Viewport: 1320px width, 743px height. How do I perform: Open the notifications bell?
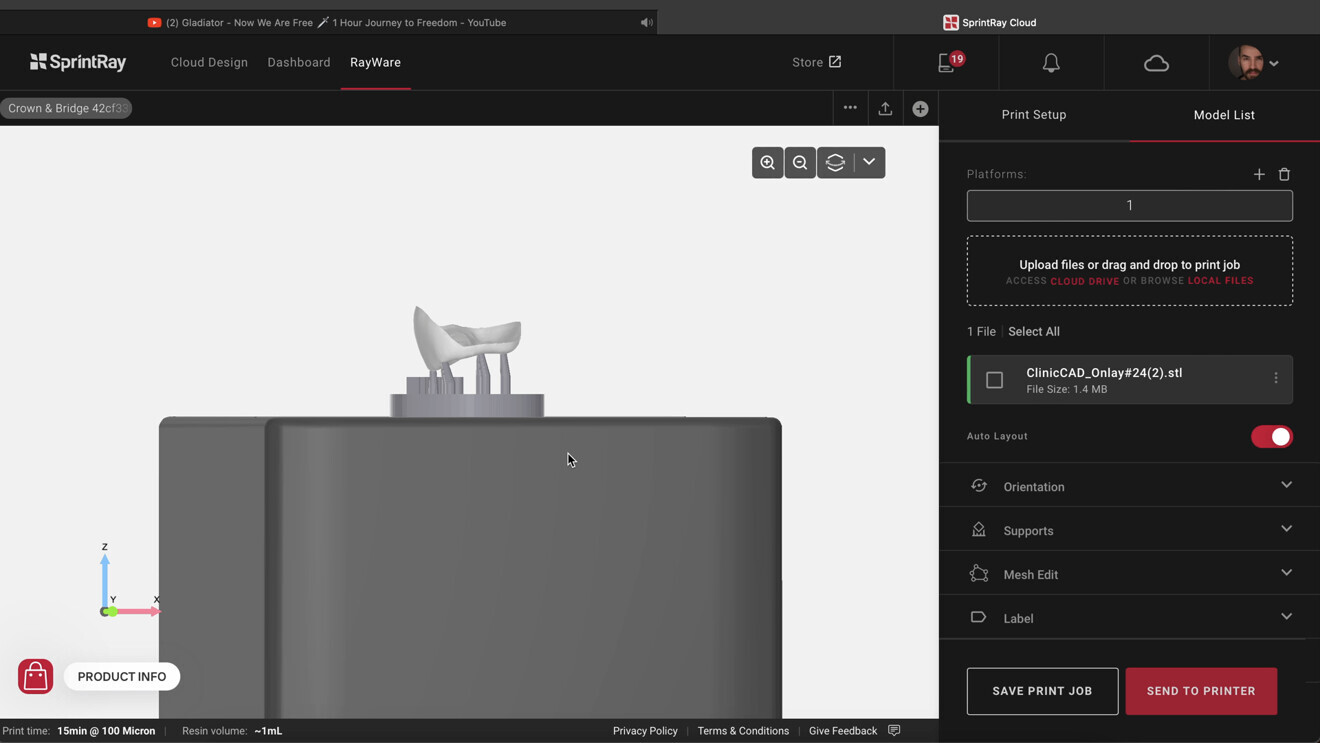1051,63
